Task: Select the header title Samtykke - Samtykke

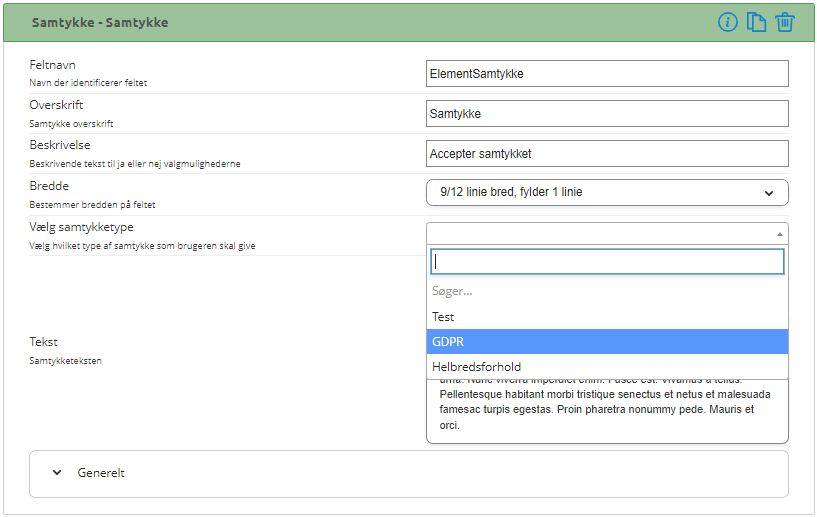Action: coord(100,22)
